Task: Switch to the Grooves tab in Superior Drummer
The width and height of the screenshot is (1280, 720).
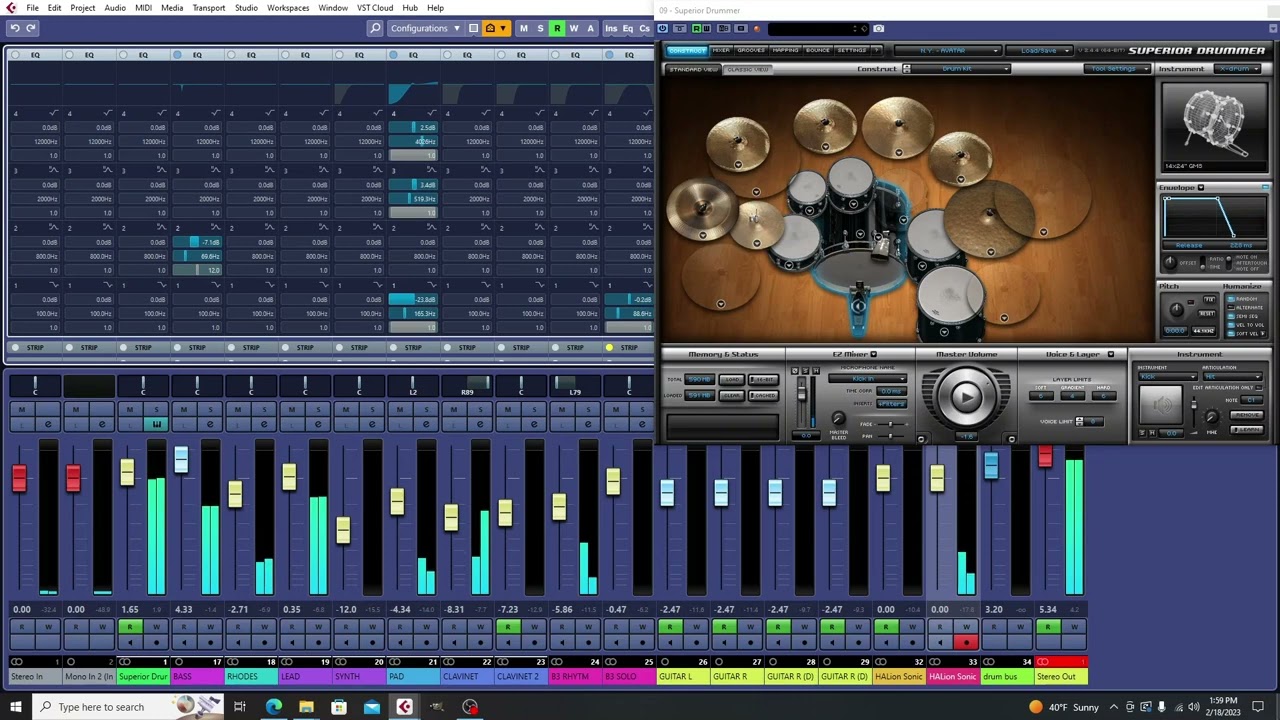Action: [x=750, y=50]
